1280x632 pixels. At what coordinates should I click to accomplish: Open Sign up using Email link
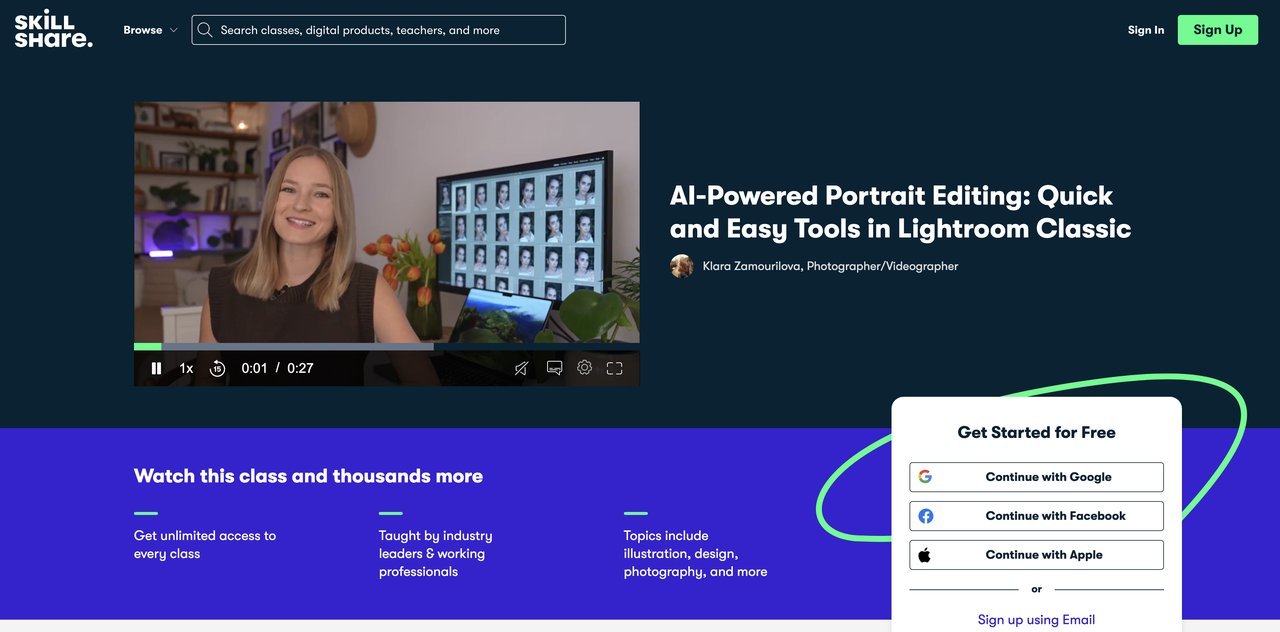pos(1036,619)
